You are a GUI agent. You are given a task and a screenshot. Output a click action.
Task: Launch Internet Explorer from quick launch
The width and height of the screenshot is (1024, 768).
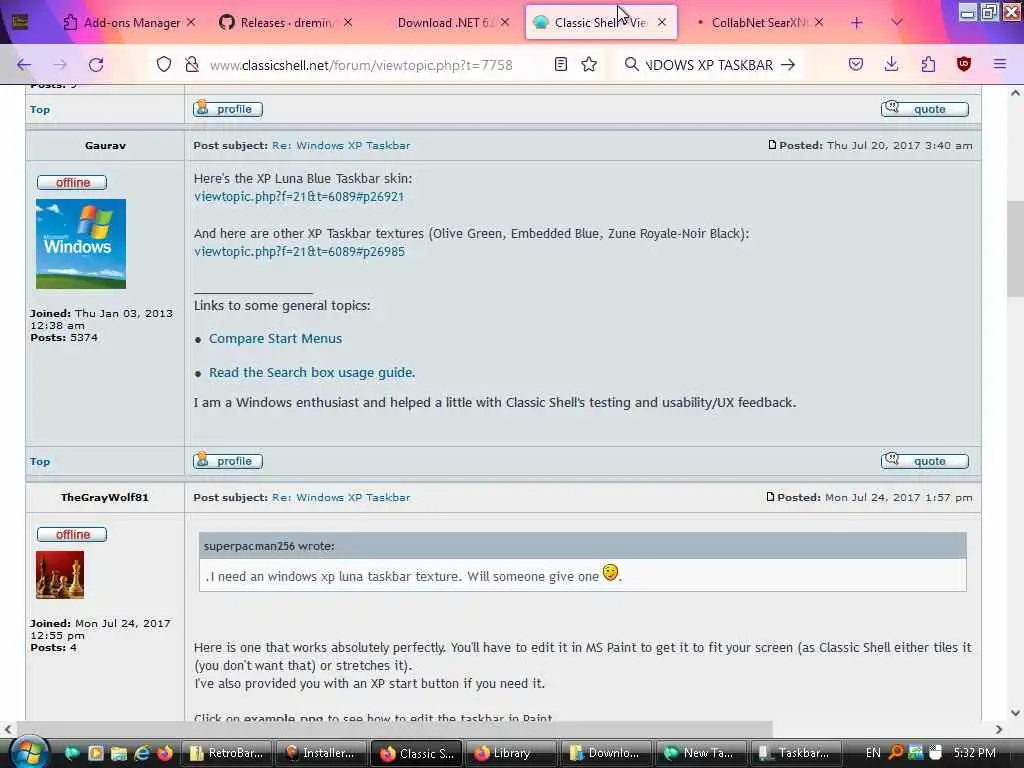click(142, 753)
